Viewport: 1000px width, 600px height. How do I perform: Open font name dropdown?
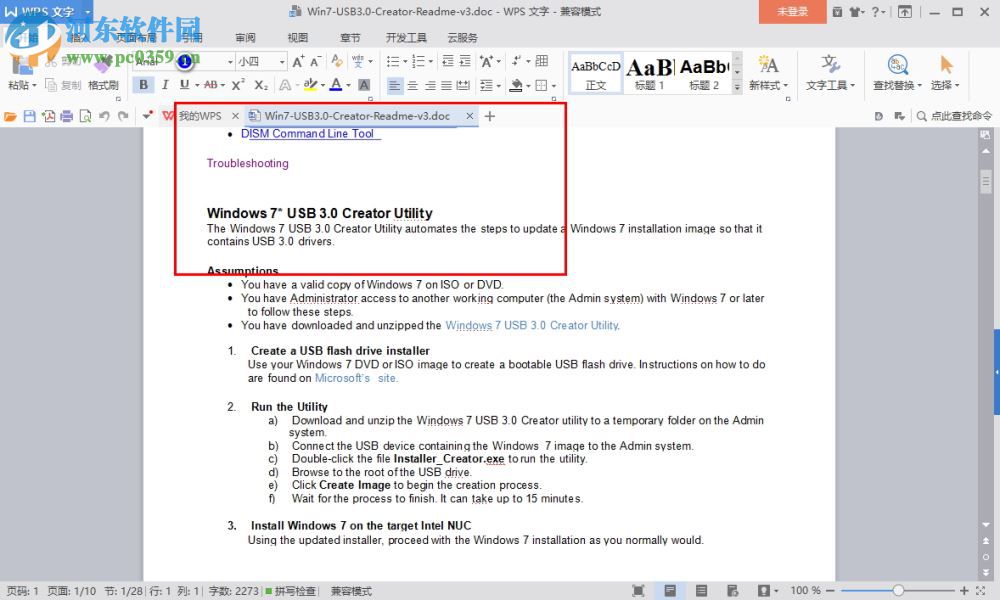tap(230, 62)
